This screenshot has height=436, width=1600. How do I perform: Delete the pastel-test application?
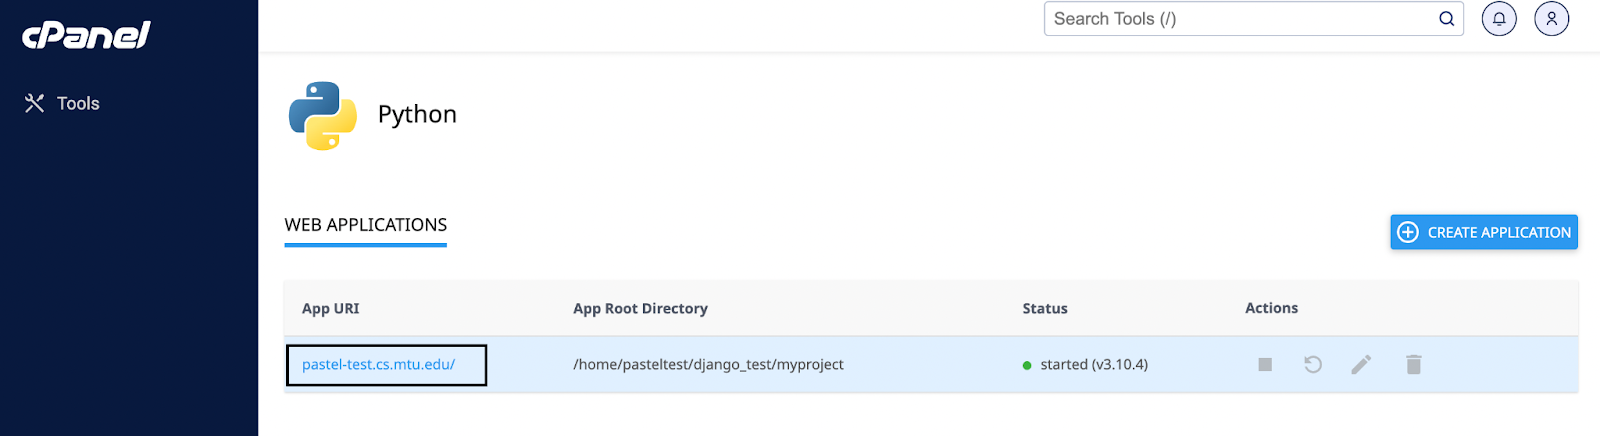[1413, 364]
